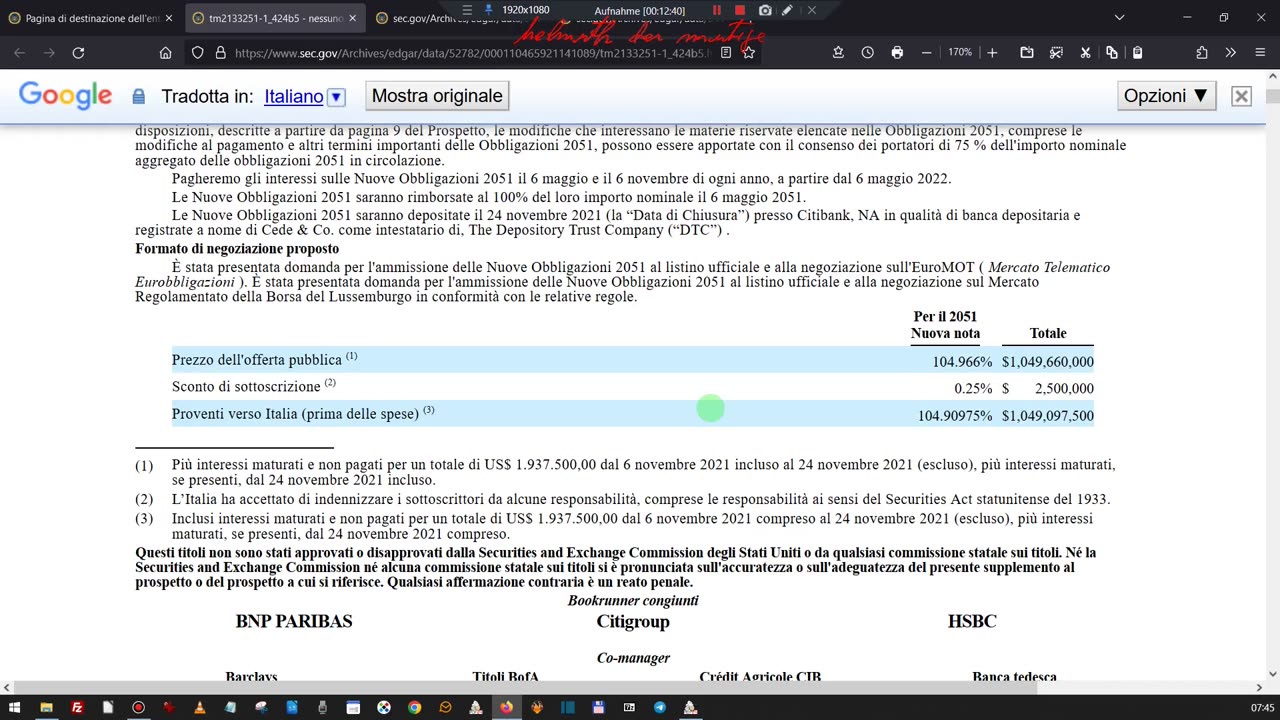The width and height of the screenshot is (1280, 720).
Task: Take a screenshot with the scissors-frame icon
Action: [x=1056, y=53]
